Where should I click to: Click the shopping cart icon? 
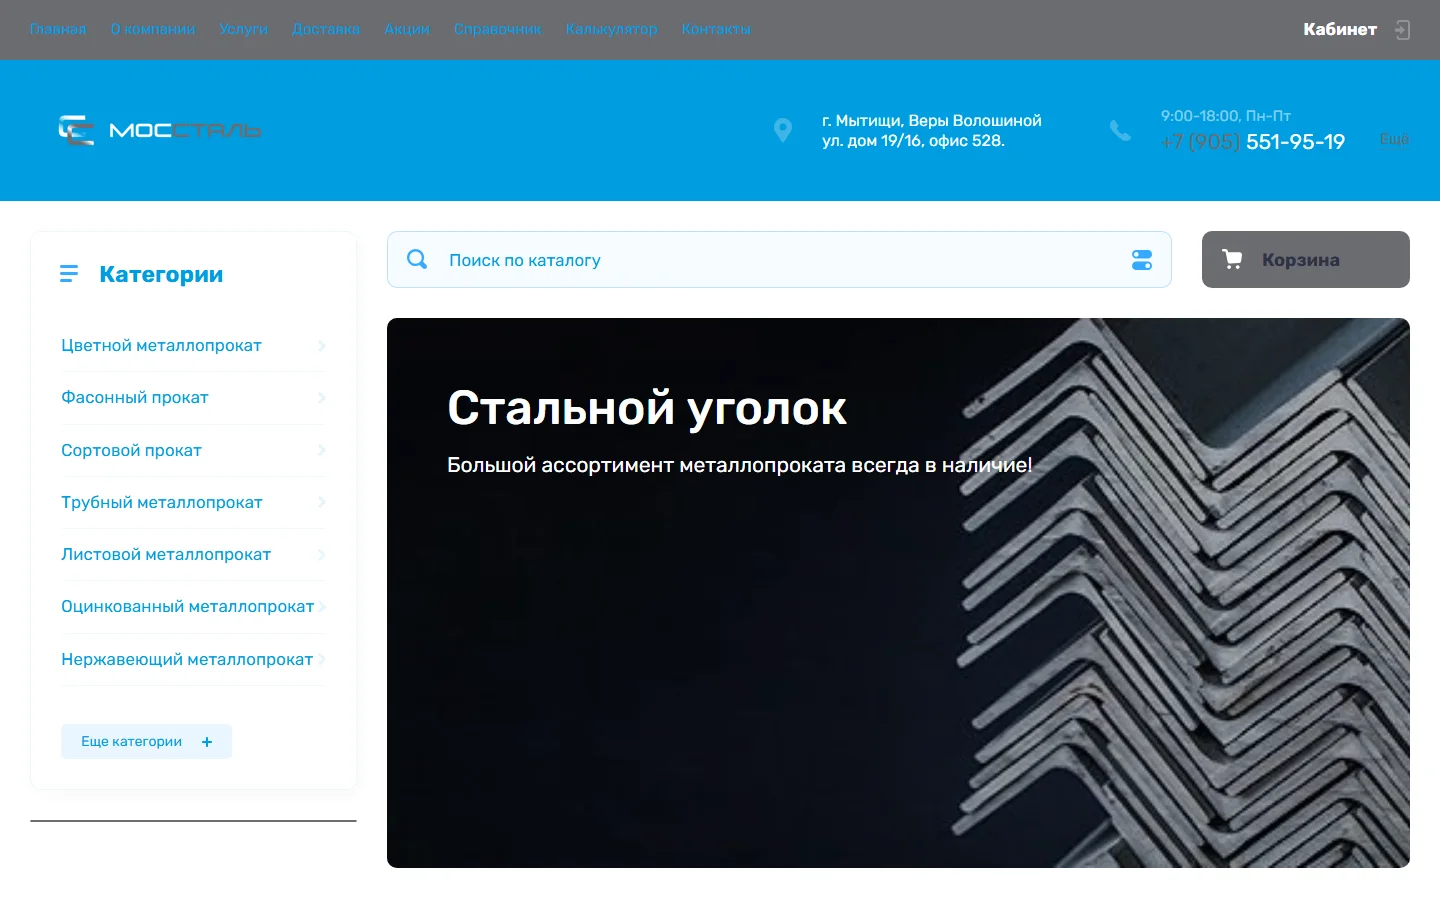1232,259
